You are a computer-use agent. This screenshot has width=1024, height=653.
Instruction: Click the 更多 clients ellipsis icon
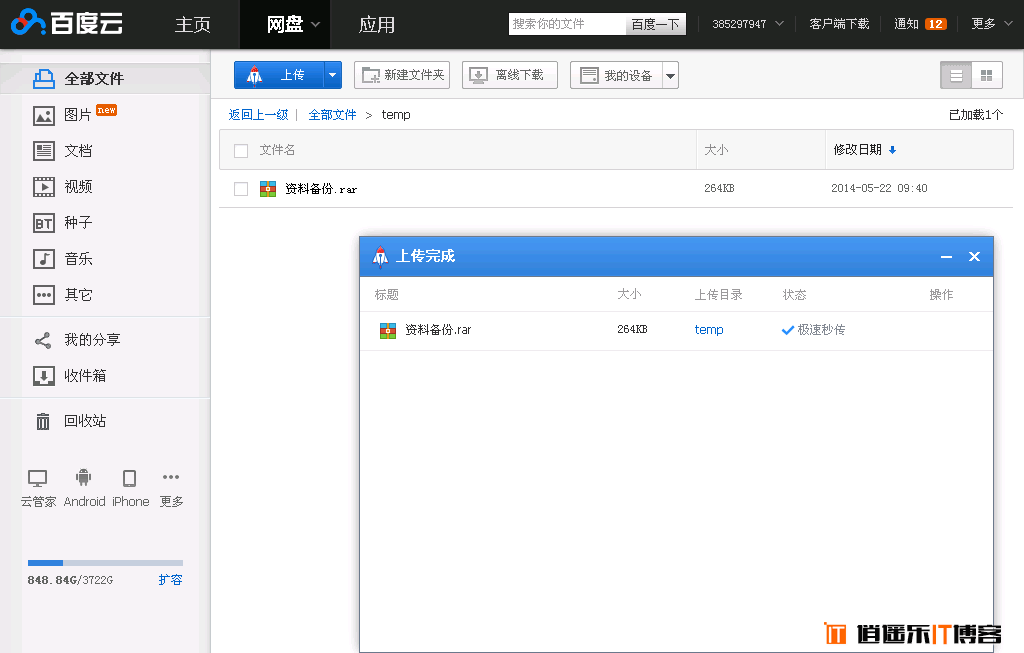click(171, 477)
